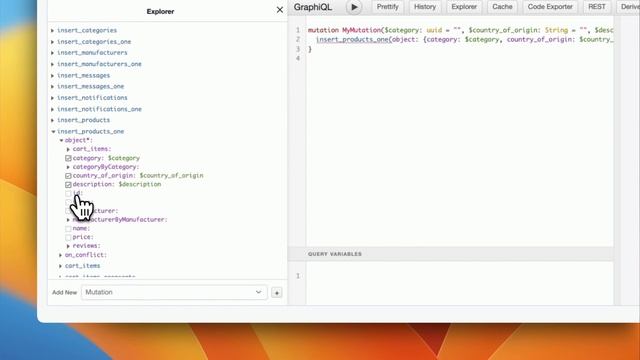Expand the insert_categories_one node

53,42
